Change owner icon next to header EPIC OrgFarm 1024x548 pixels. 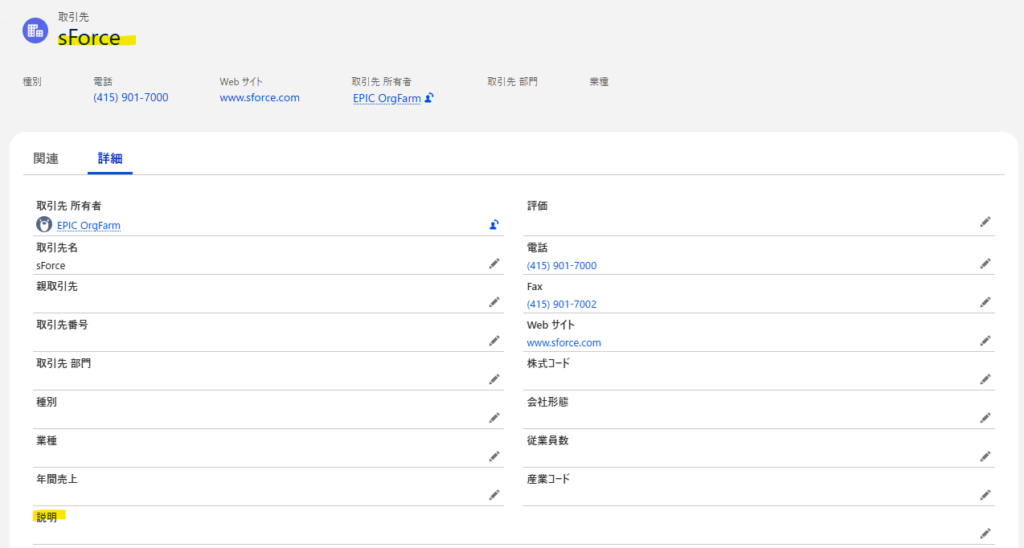coord(429,98)
